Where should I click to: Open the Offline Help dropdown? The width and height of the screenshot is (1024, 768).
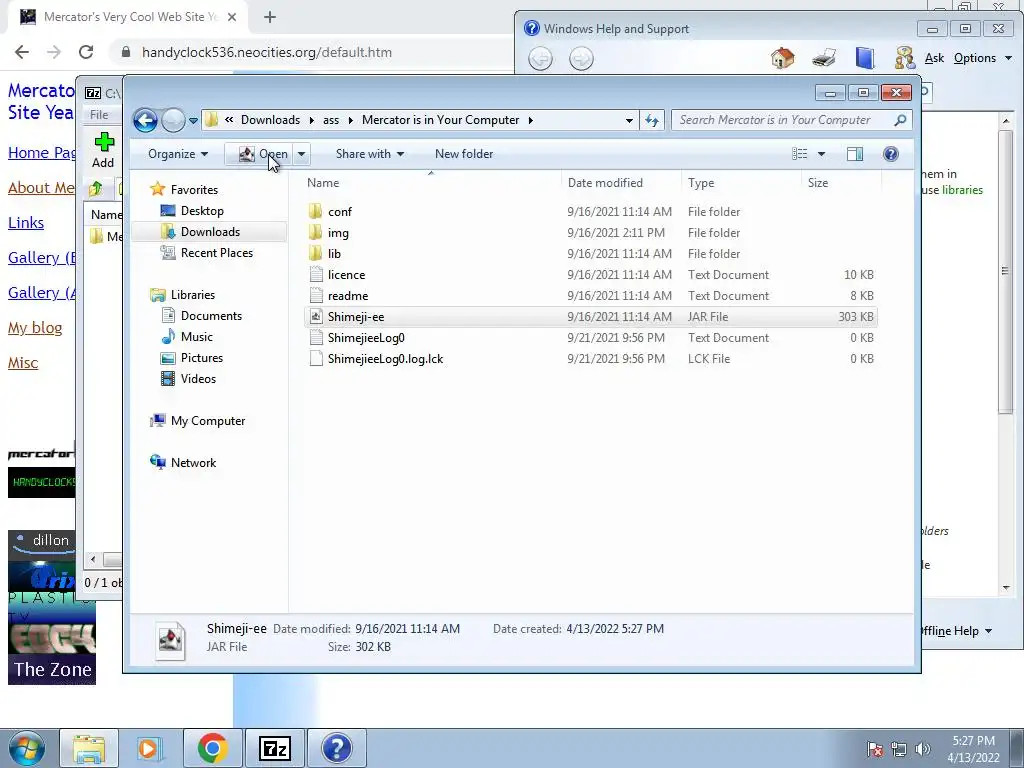[957, 631]
